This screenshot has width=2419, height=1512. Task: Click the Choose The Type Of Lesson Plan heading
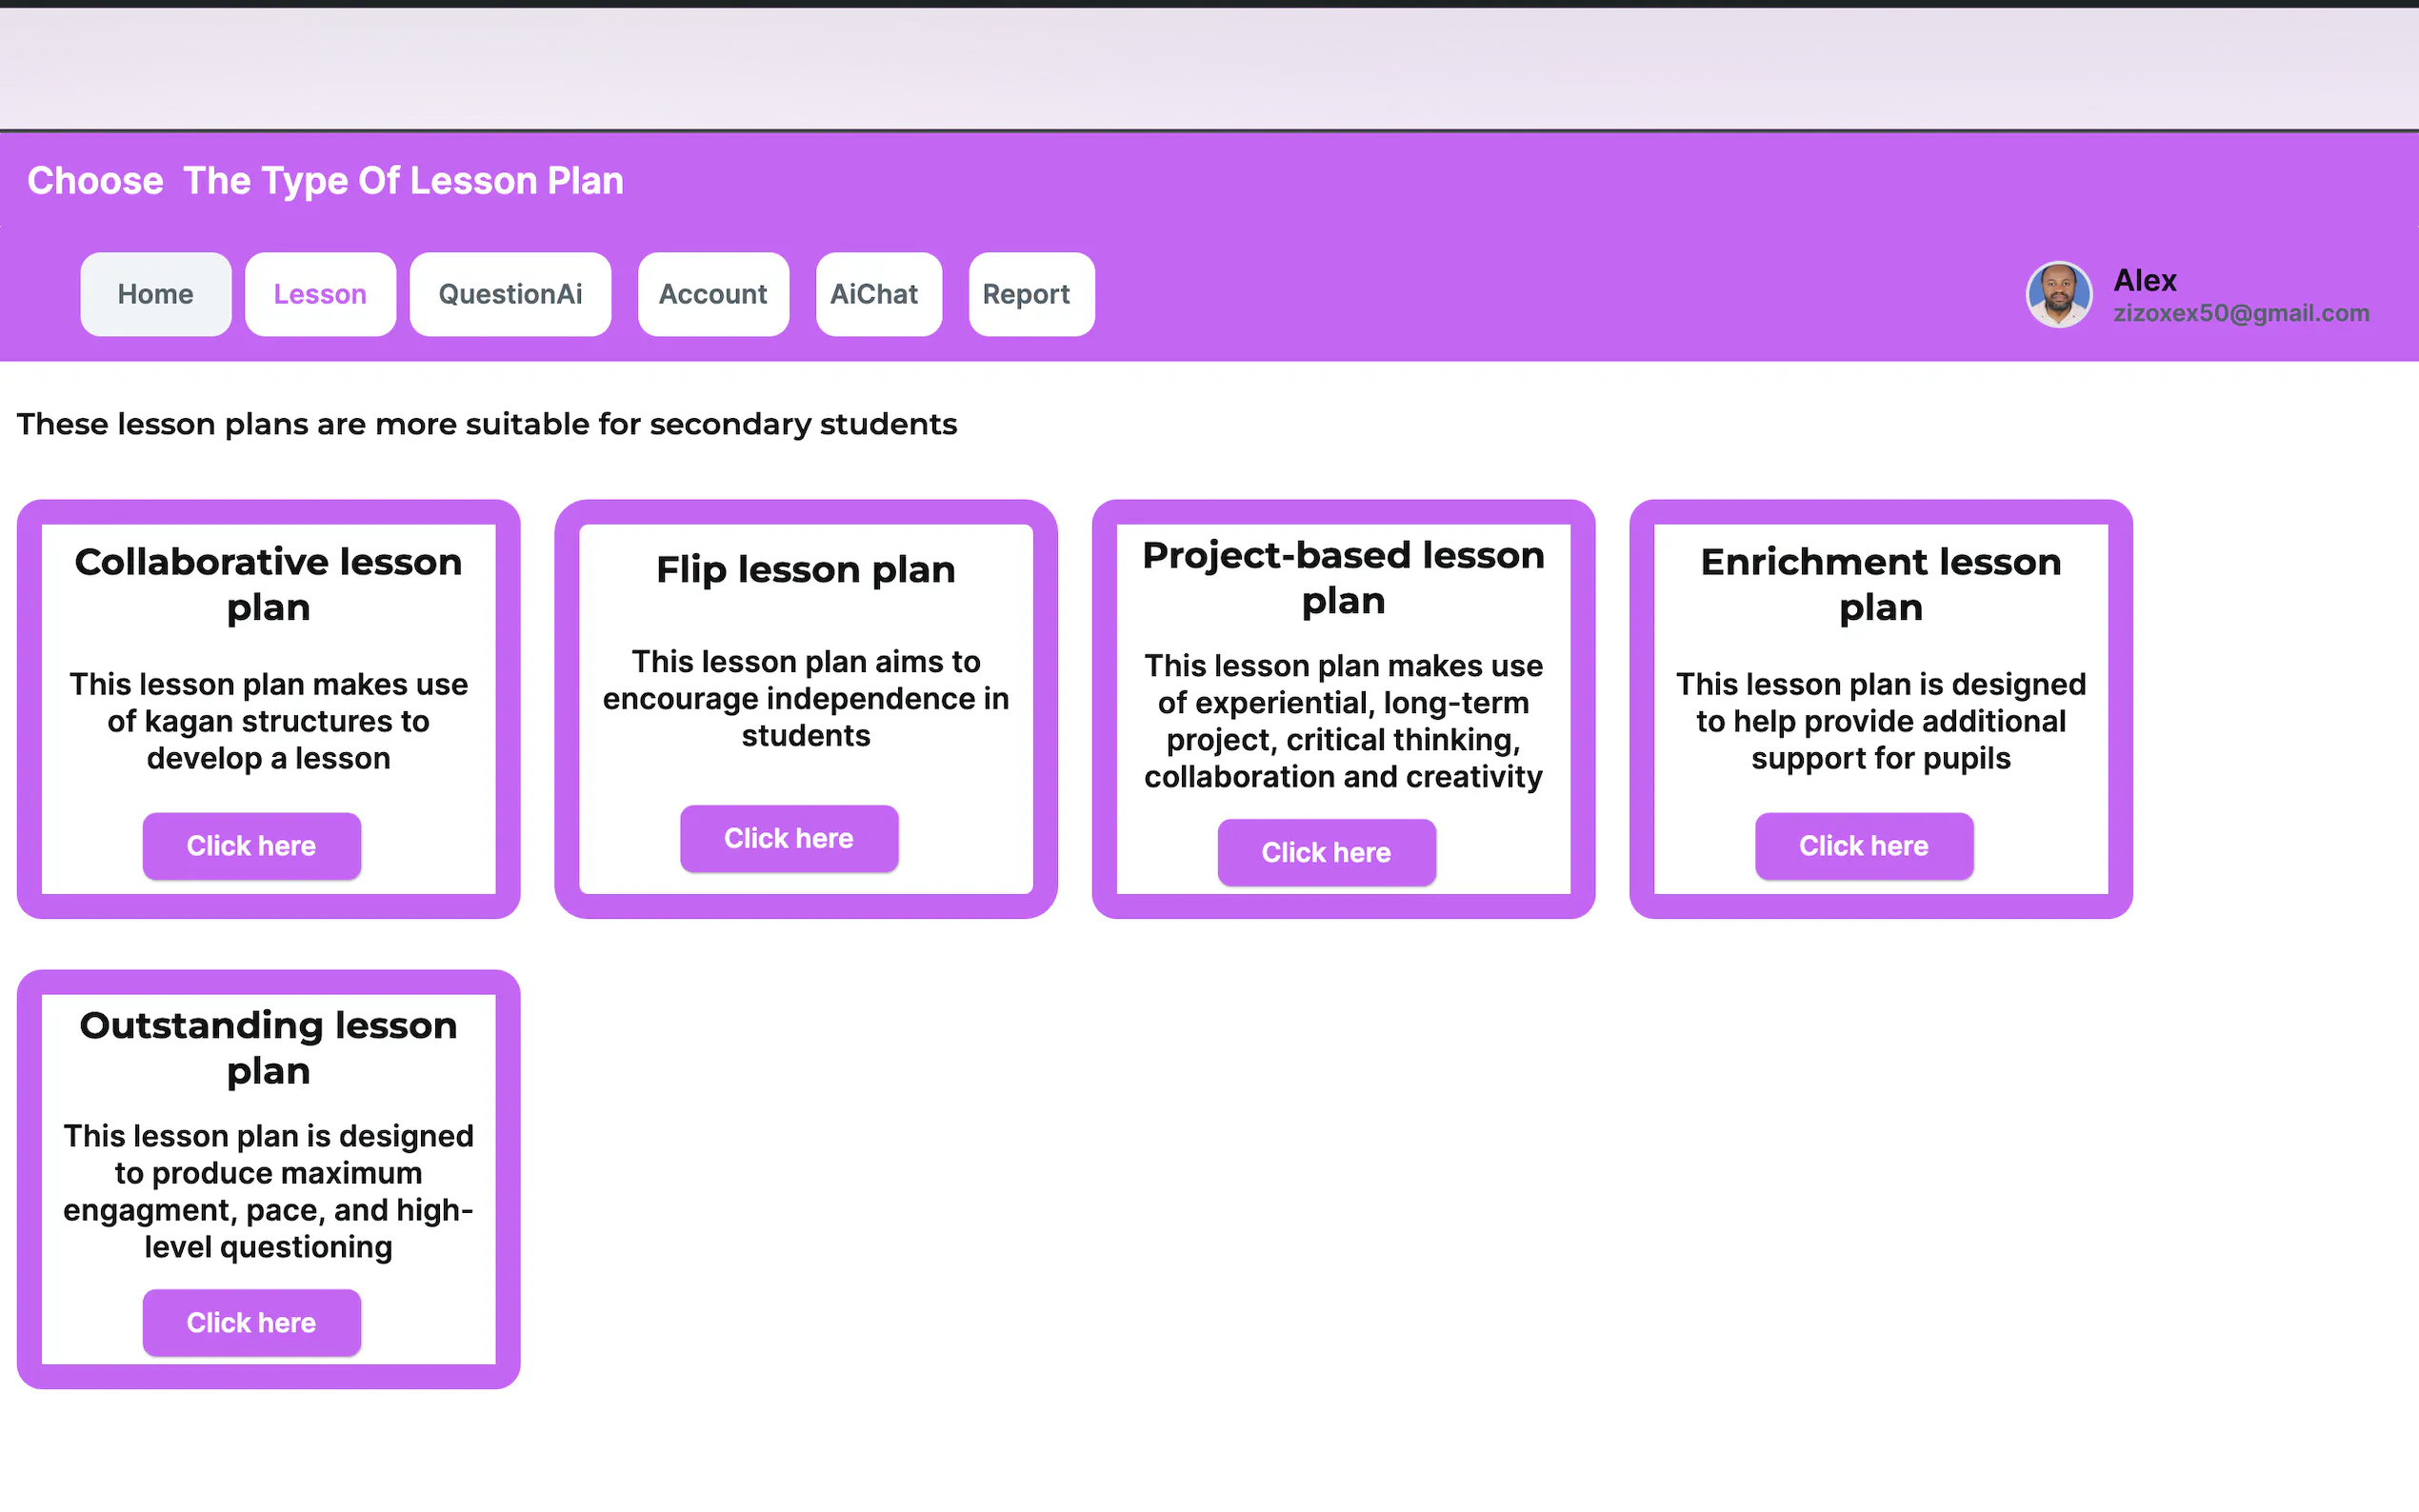[x=325, y=181]
